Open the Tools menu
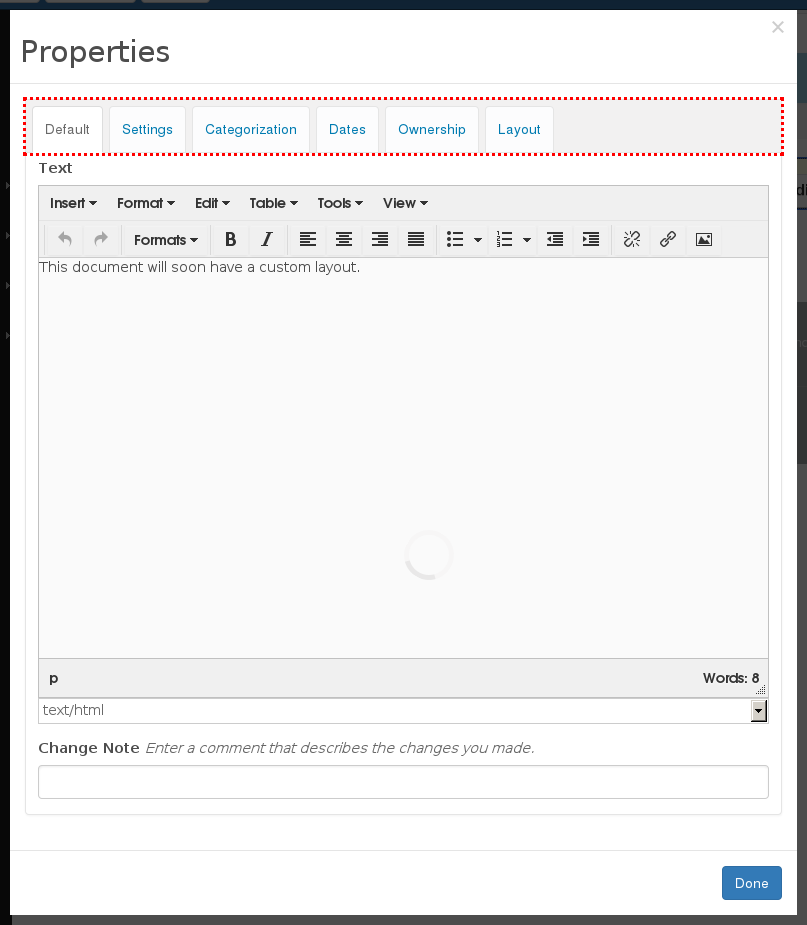807x925 pixels. click(340, 203)
